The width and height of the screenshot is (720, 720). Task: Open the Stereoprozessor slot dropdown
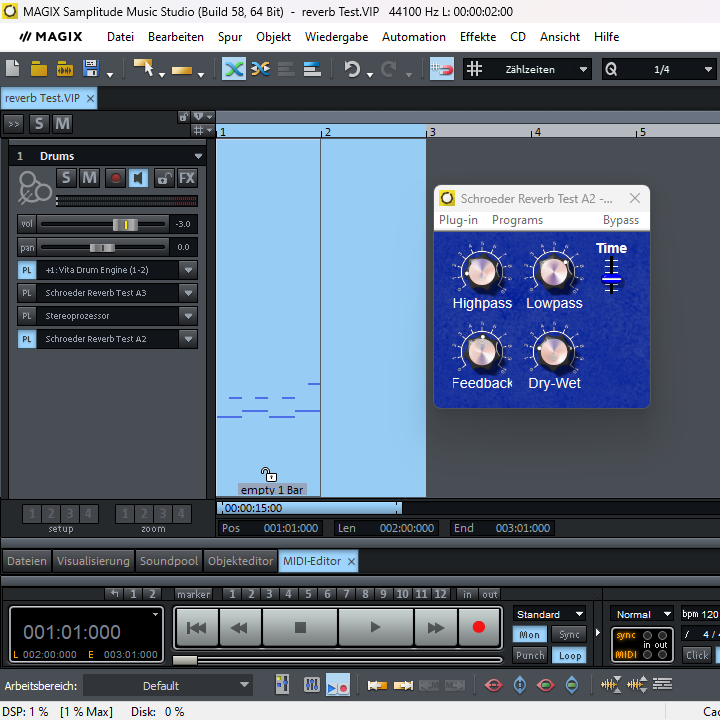(x=188, y=316)
